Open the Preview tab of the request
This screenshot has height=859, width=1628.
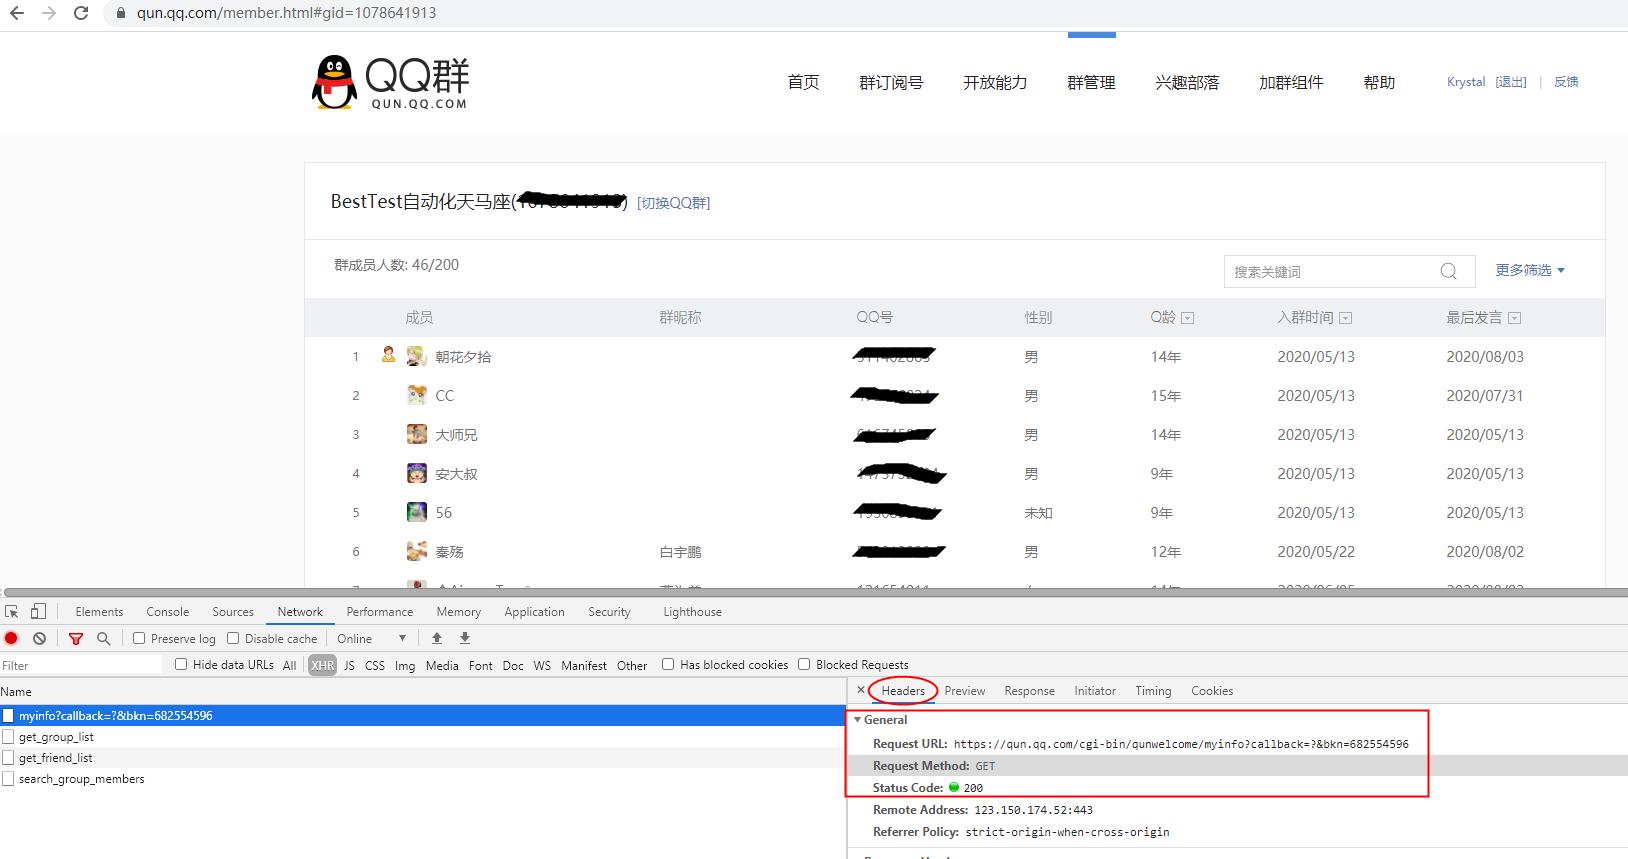click(x=964, y=690)
